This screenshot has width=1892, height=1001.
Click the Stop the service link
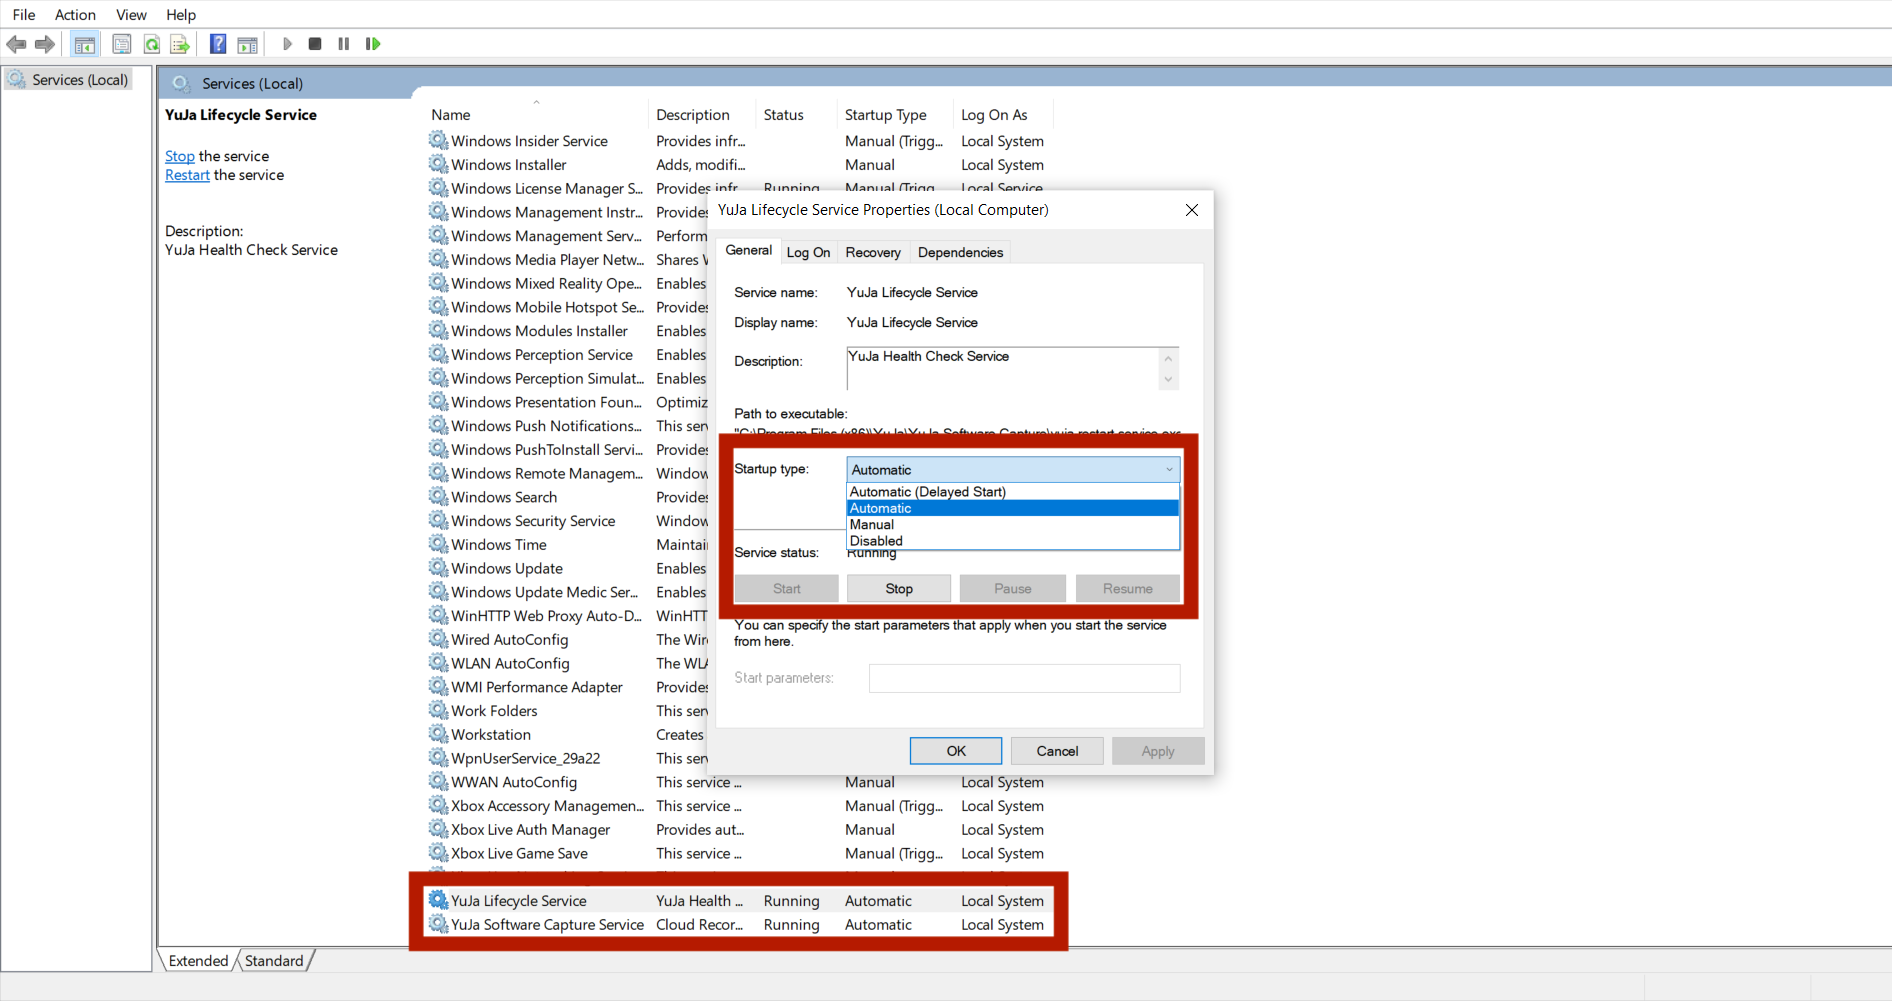180,156
